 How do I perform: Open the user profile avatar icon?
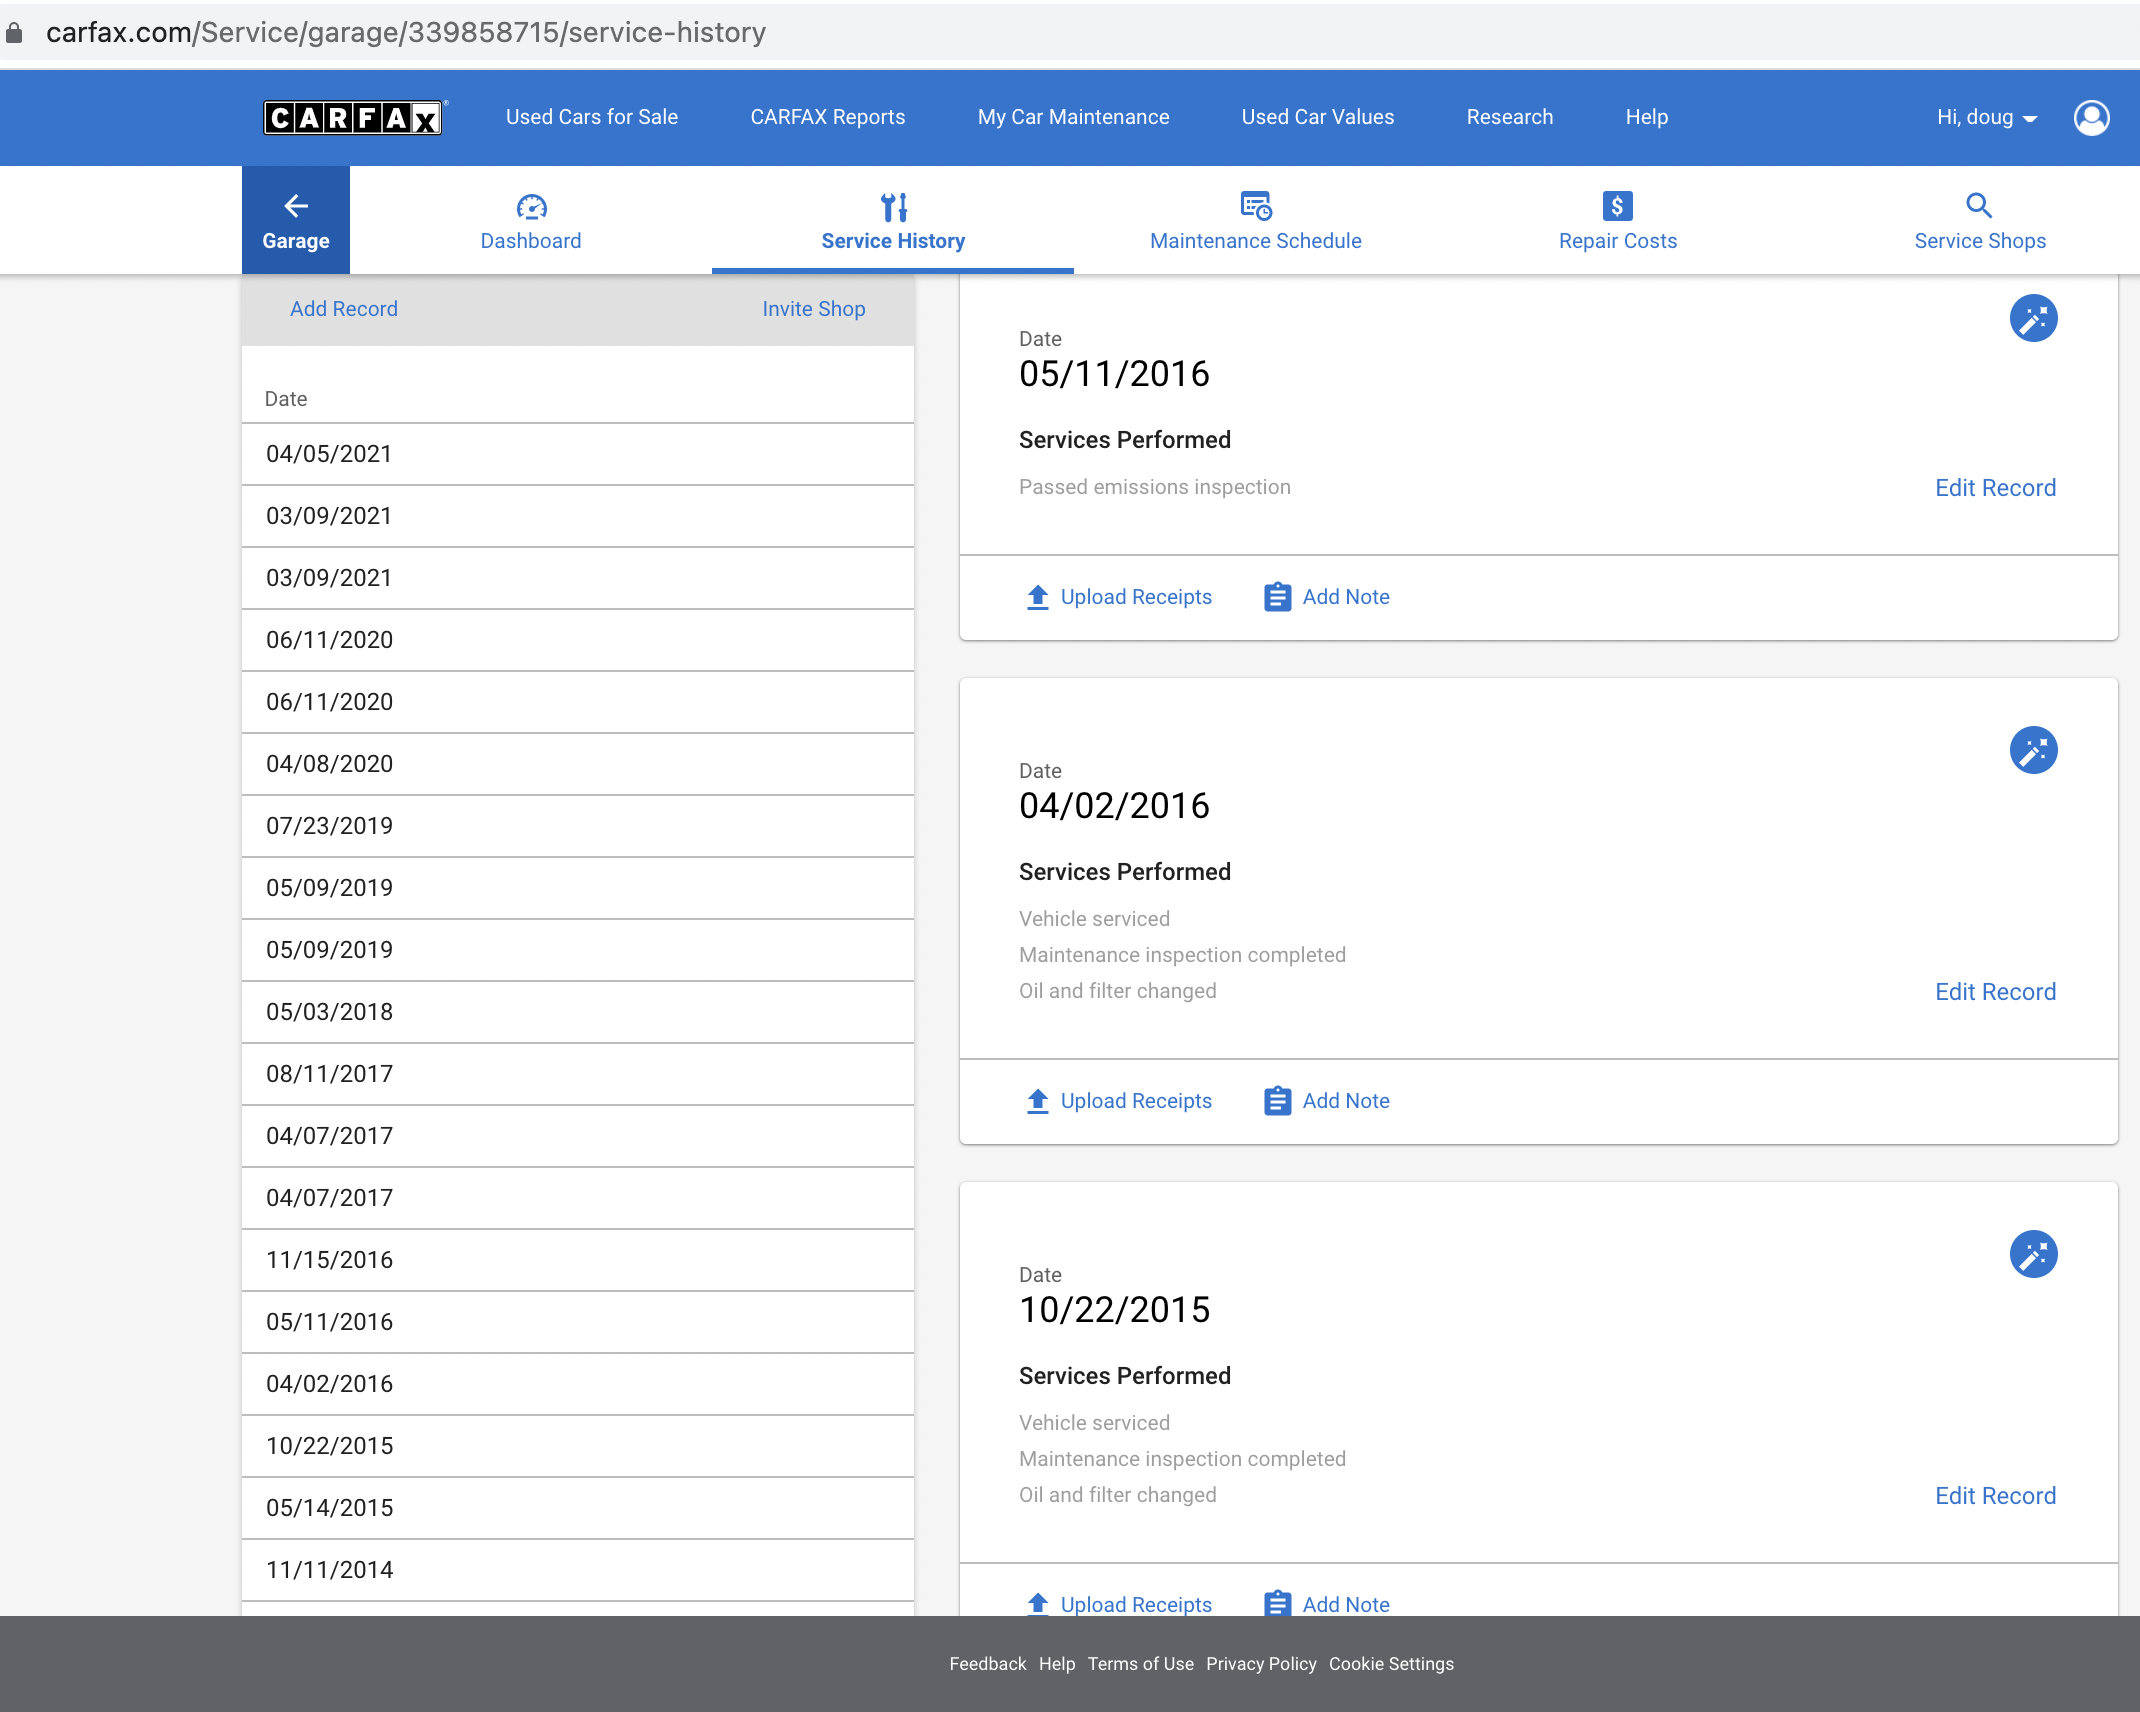coord(2091,118)
